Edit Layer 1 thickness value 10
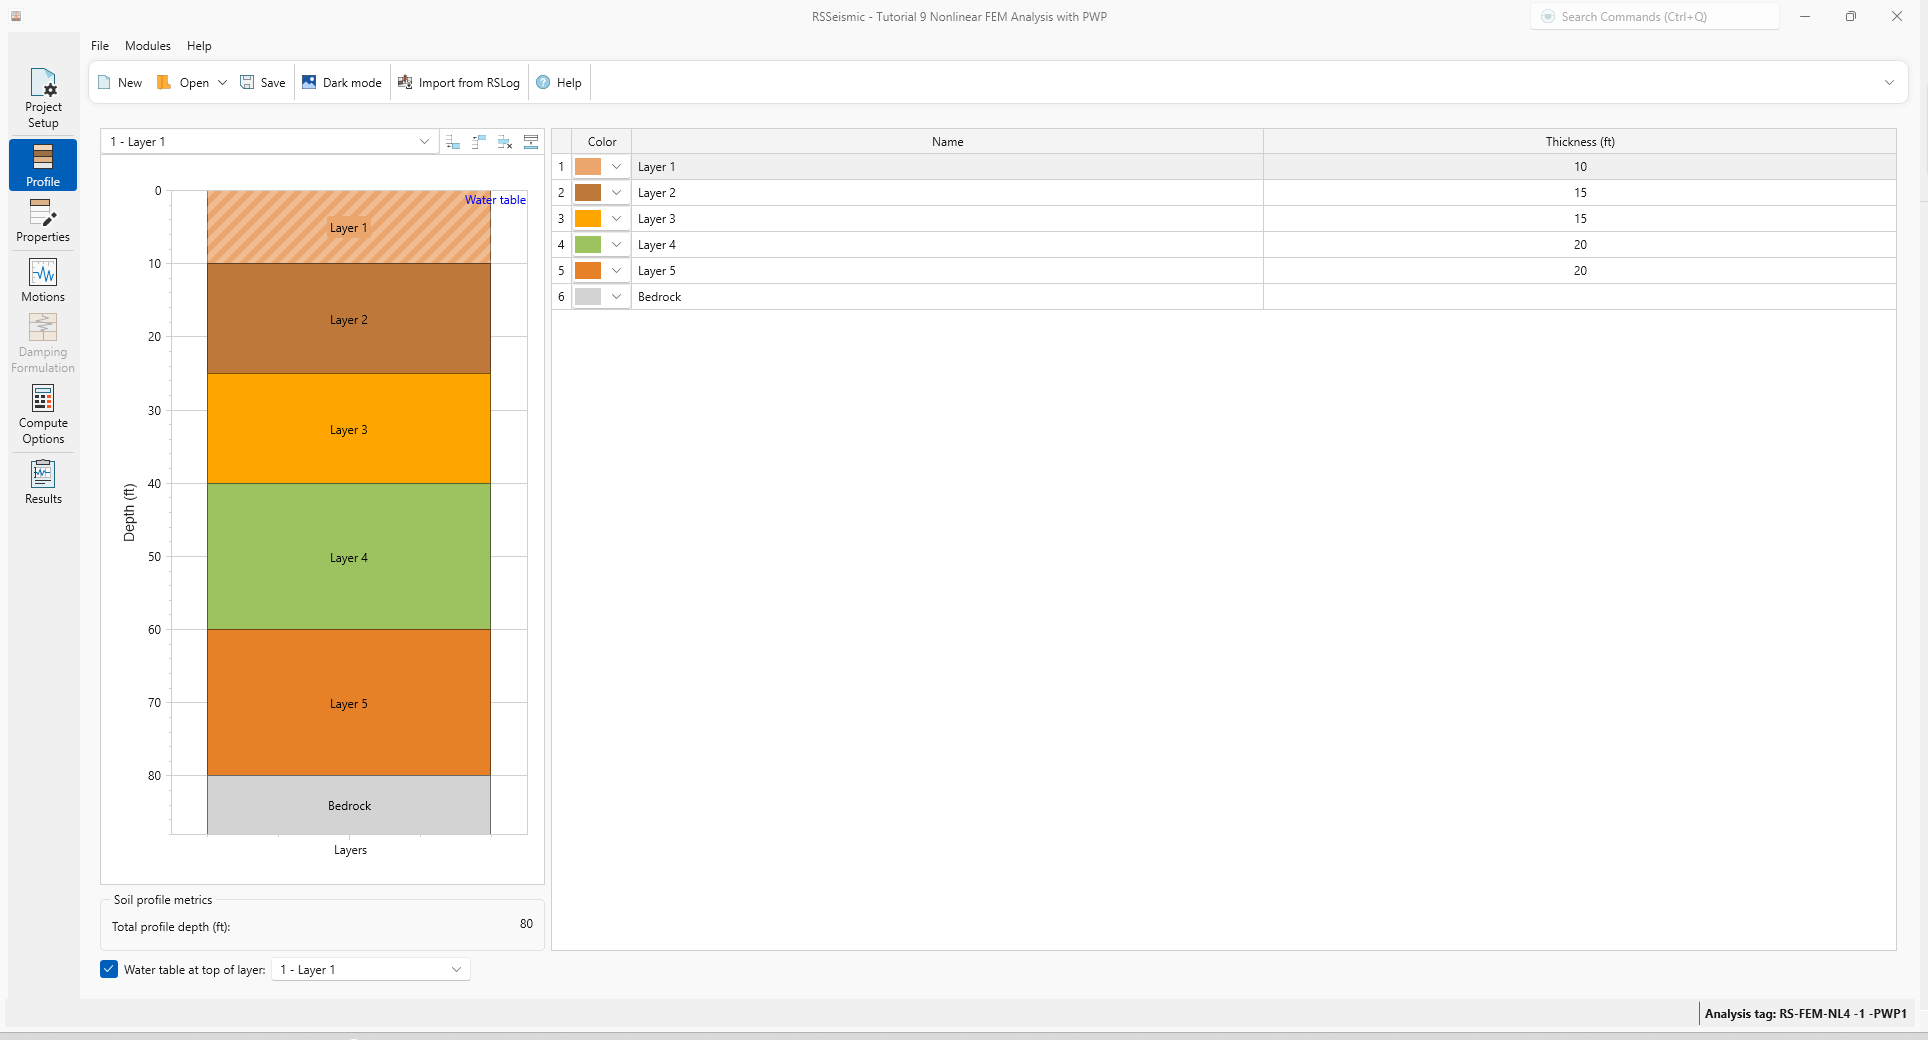This screenshot has width=1928, height=1040. pos(1580,167)
